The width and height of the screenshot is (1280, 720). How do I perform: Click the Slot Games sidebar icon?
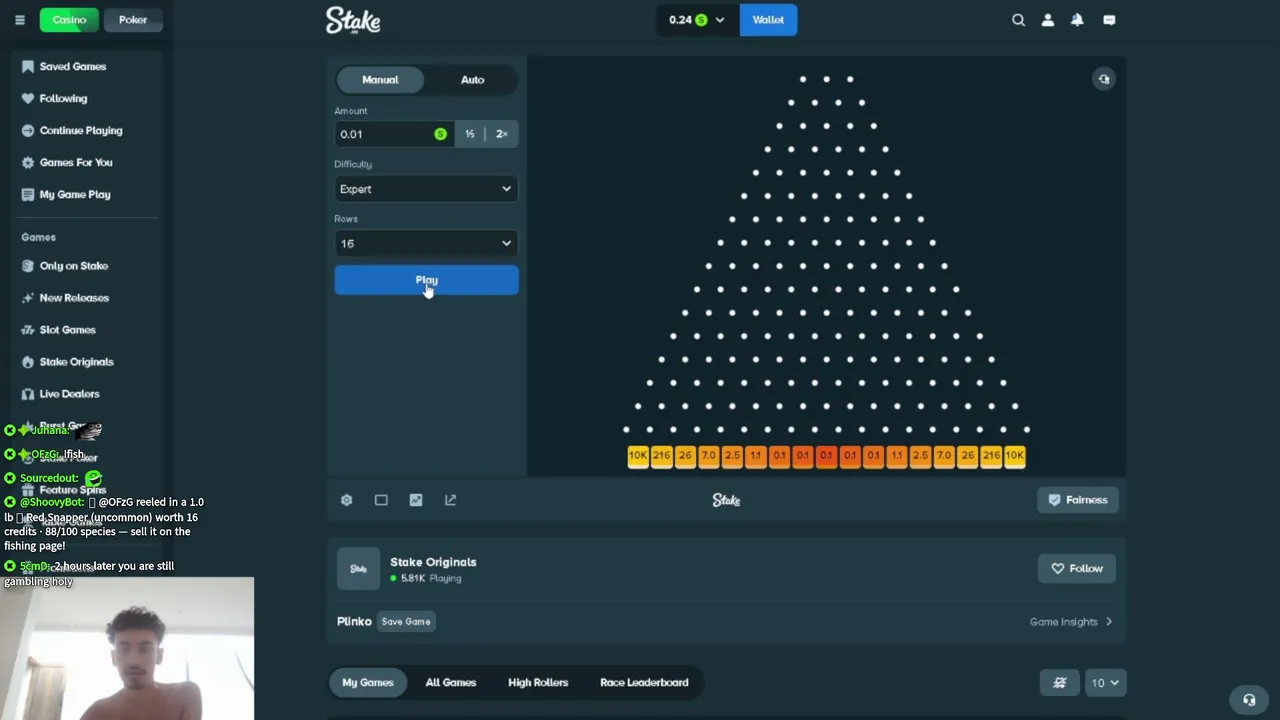coord(28,330)
